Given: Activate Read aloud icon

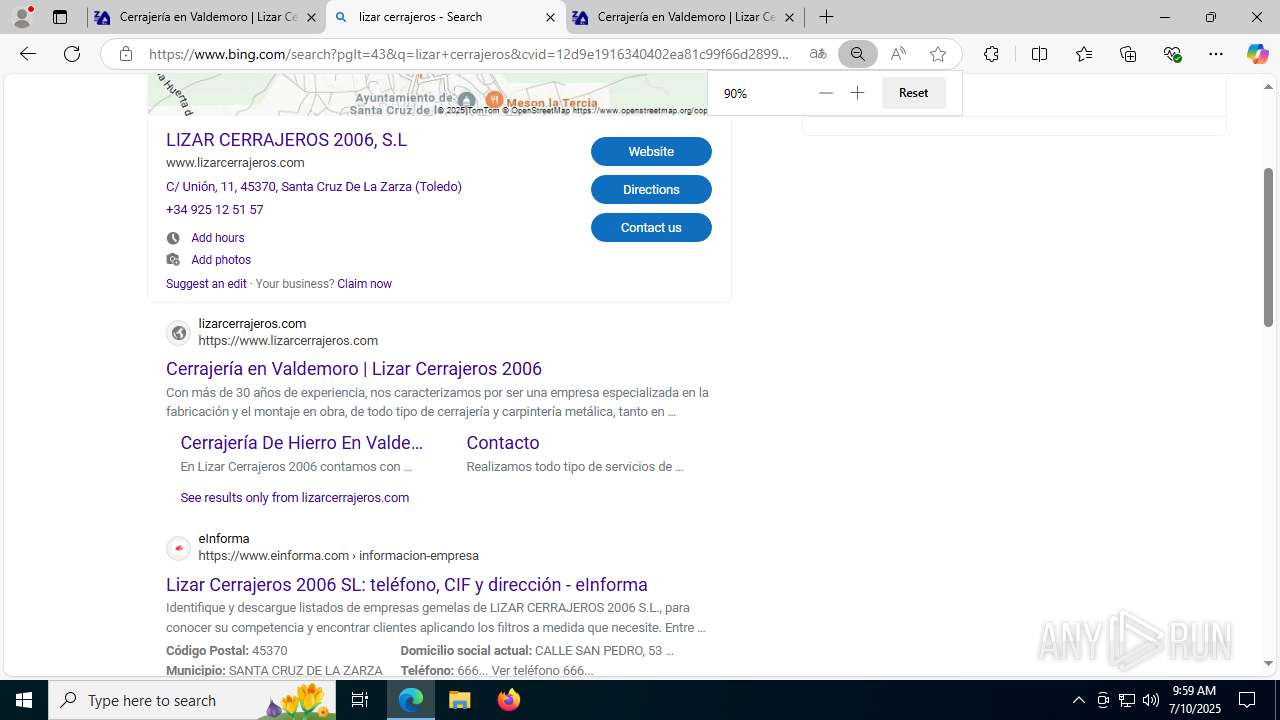Looking at the screenshot, I should point(898,54).
